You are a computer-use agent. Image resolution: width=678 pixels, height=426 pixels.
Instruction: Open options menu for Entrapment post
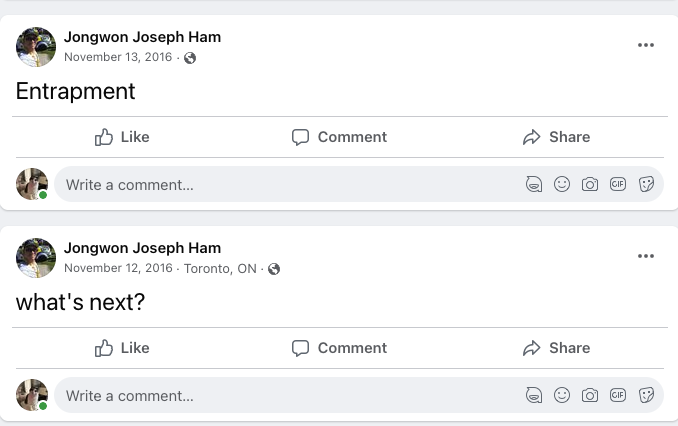646,45
